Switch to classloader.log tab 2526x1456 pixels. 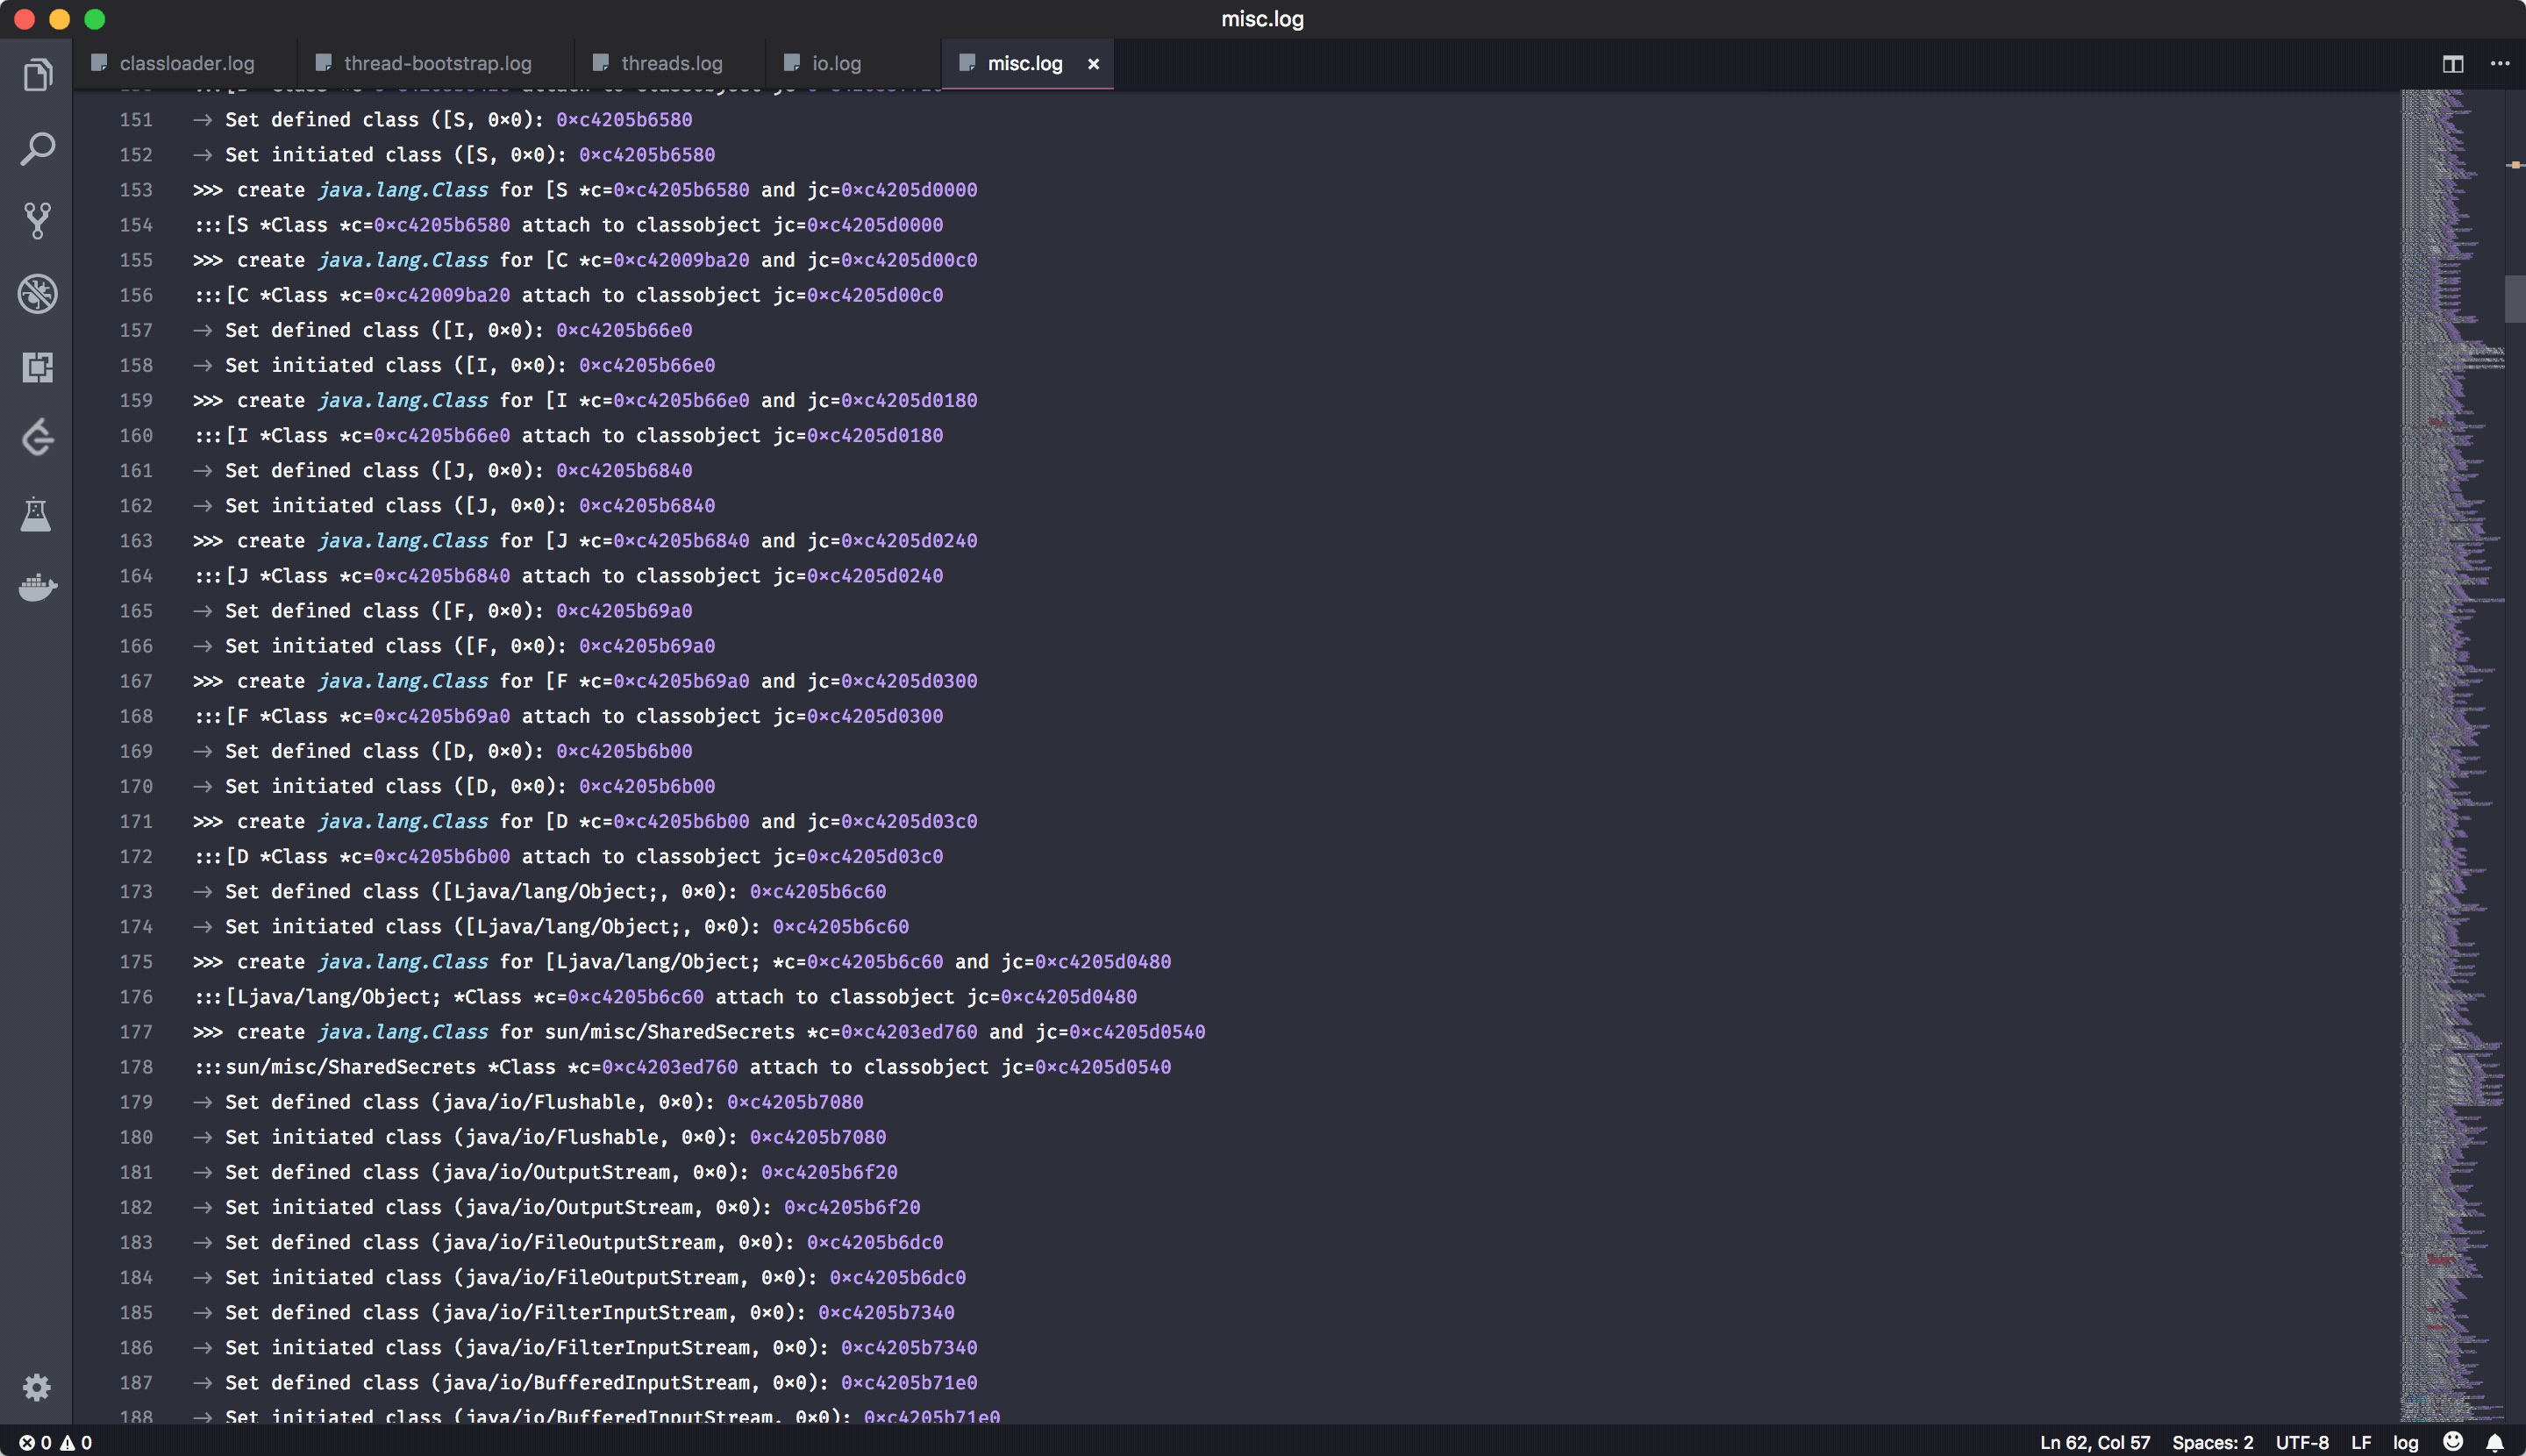[186, 64]
